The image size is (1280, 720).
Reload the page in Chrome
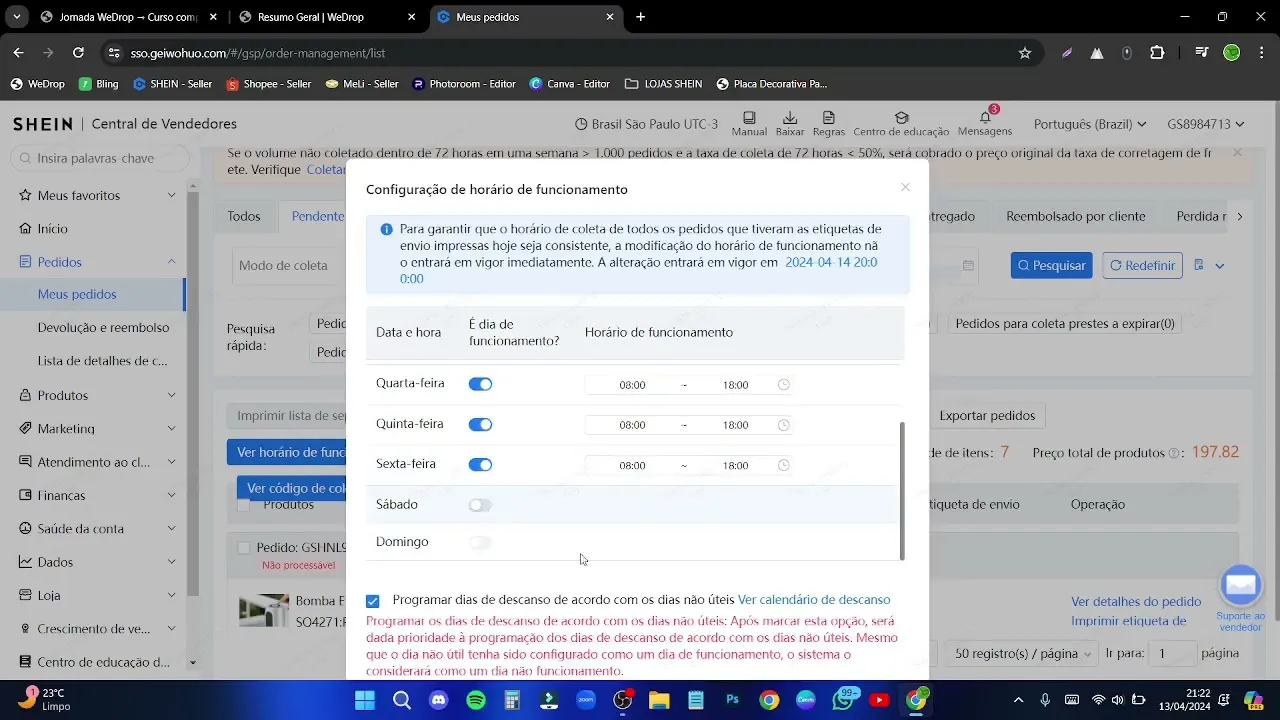(x=78, y=53)
